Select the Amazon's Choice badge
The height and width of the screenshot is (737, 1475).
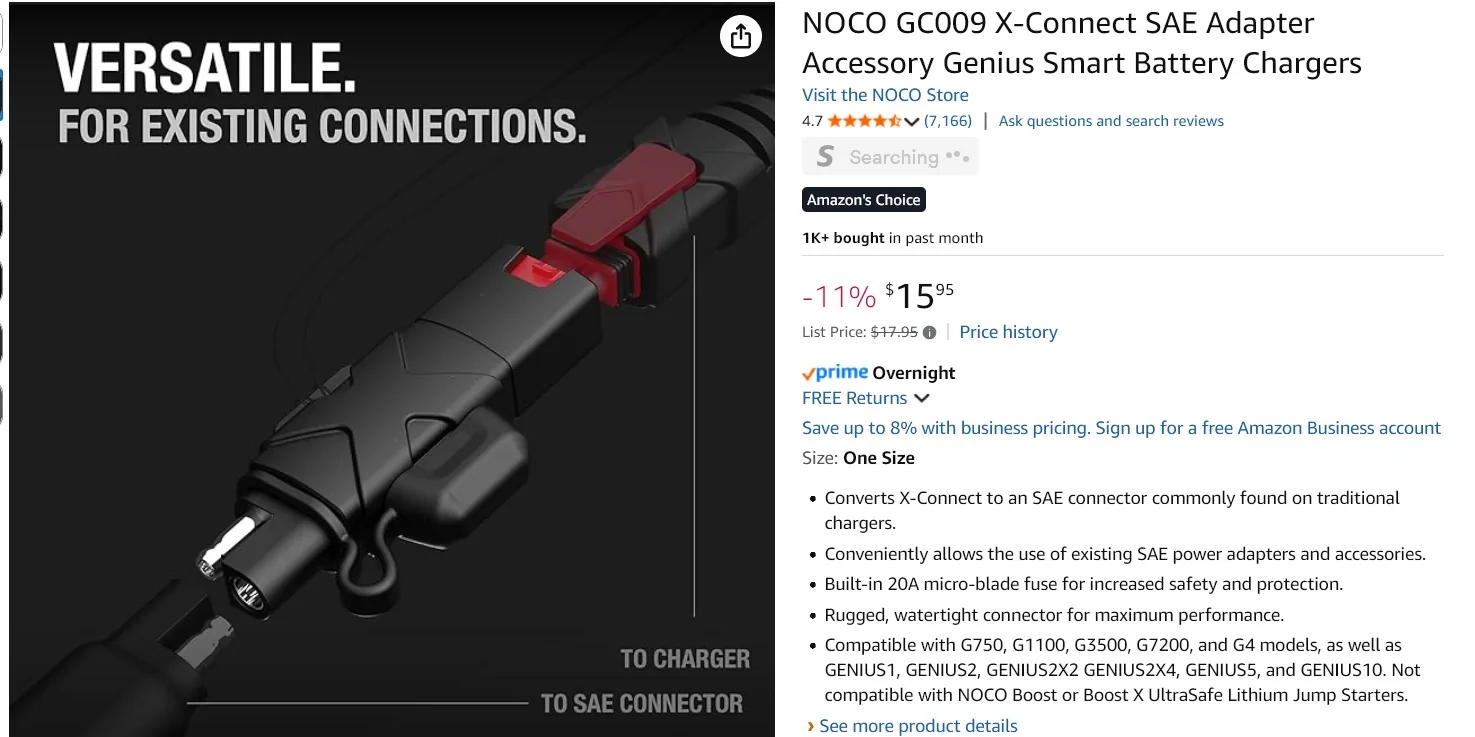(863, 199)
